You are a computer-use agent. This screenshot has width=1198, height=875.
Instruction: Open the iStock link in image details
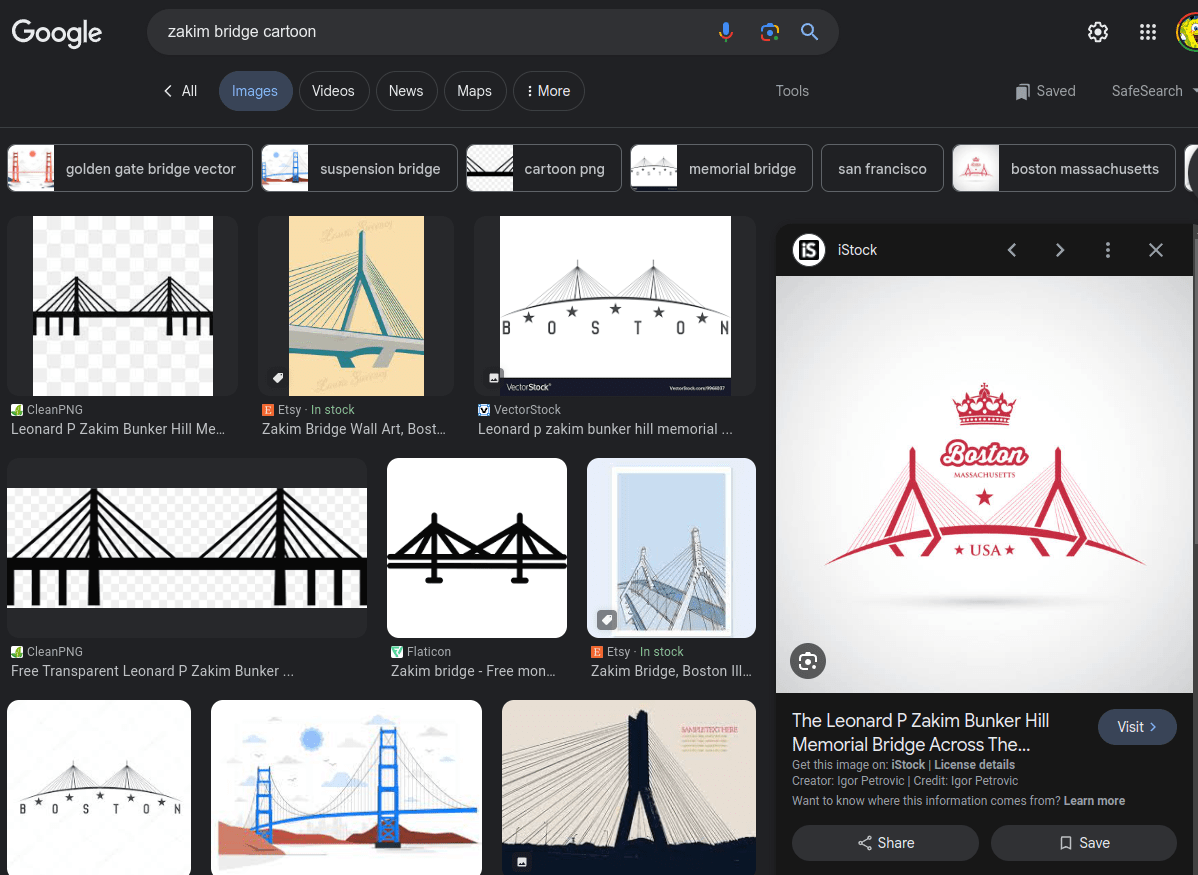(908, 765)
